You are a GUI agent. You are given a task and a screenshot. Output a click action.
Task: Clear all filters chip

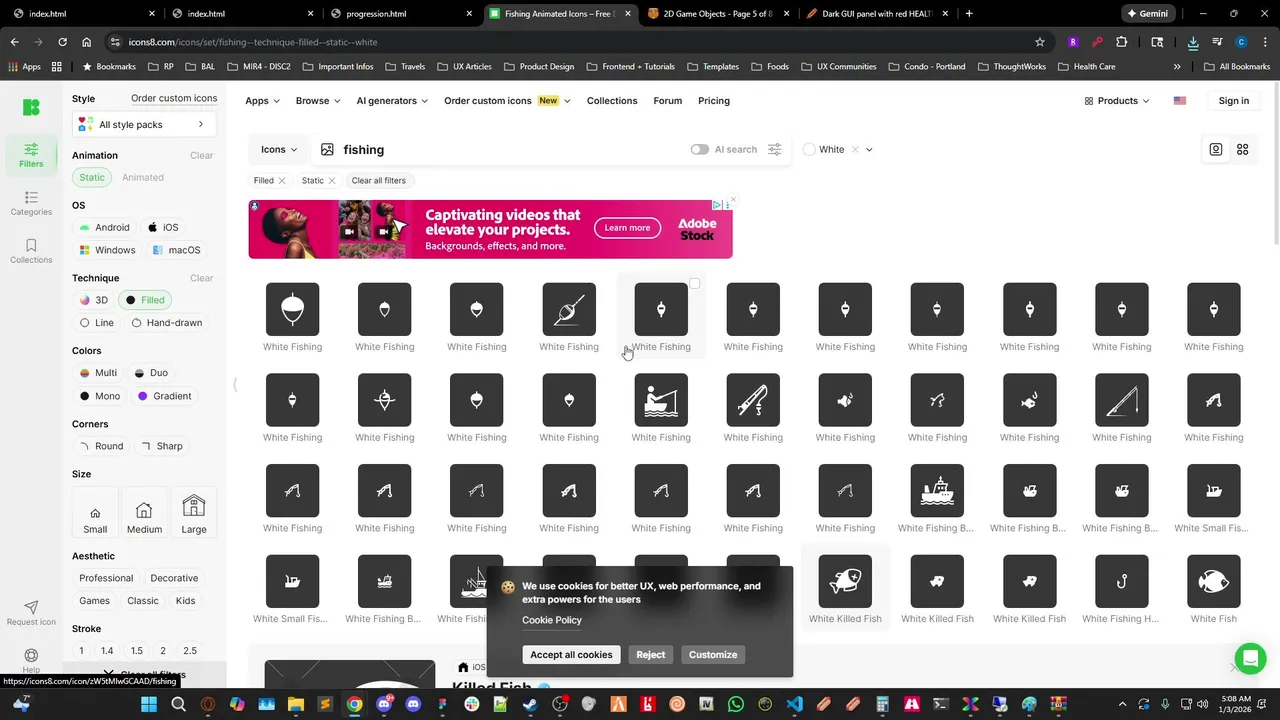378,181
